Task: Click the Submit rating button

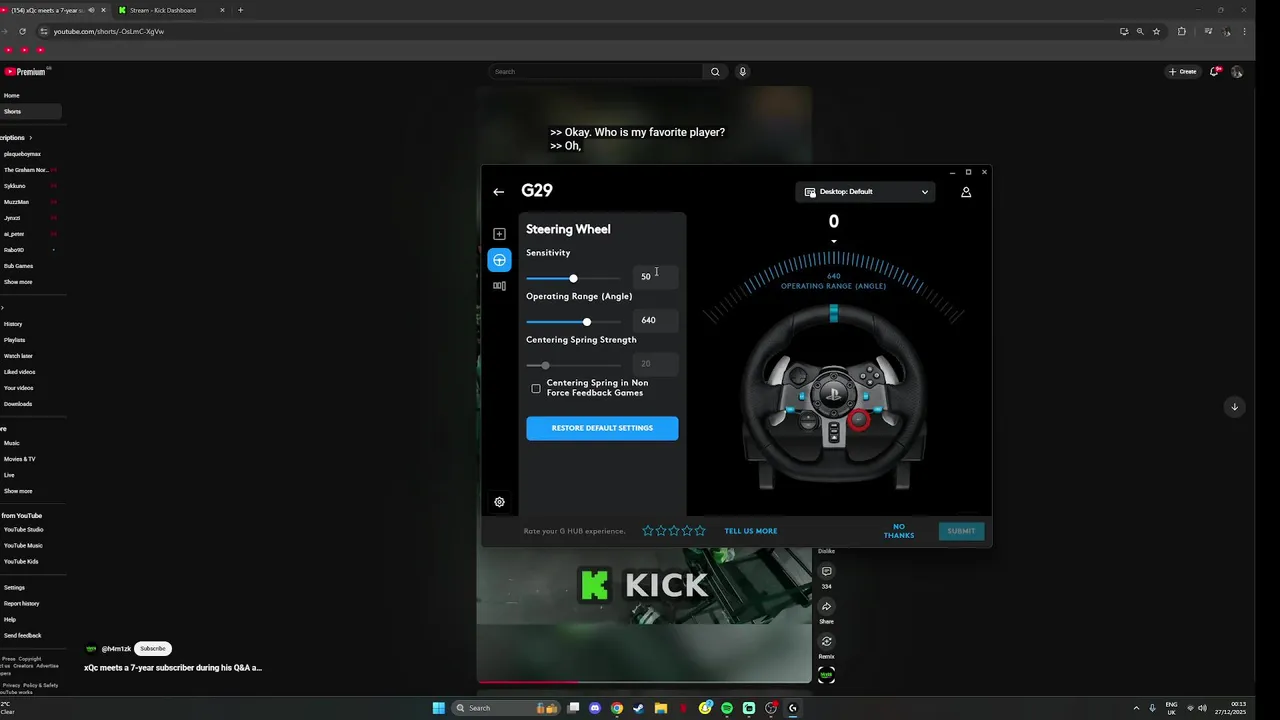Action: [x=961, y=531]
